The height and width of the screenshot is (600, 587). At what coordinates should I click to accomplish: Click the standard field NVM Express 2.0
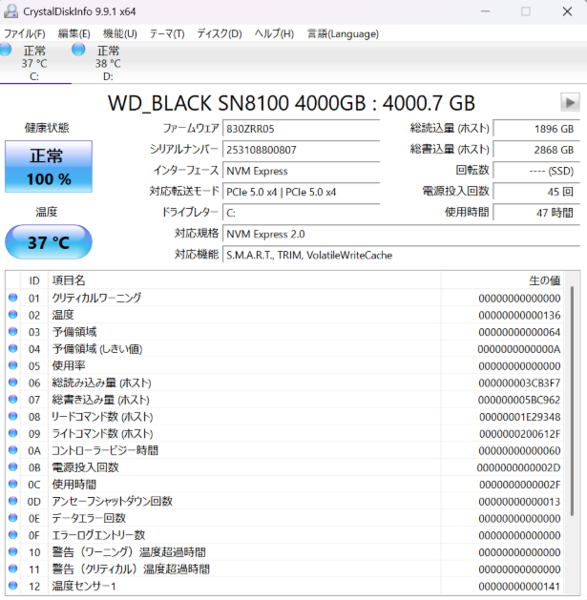401,234
